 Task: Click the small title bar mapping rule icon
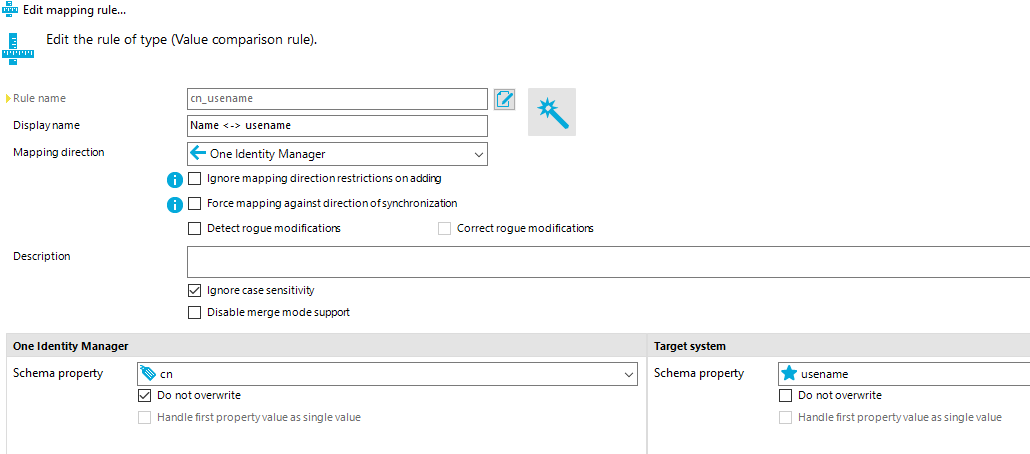[x=11, y=10]
